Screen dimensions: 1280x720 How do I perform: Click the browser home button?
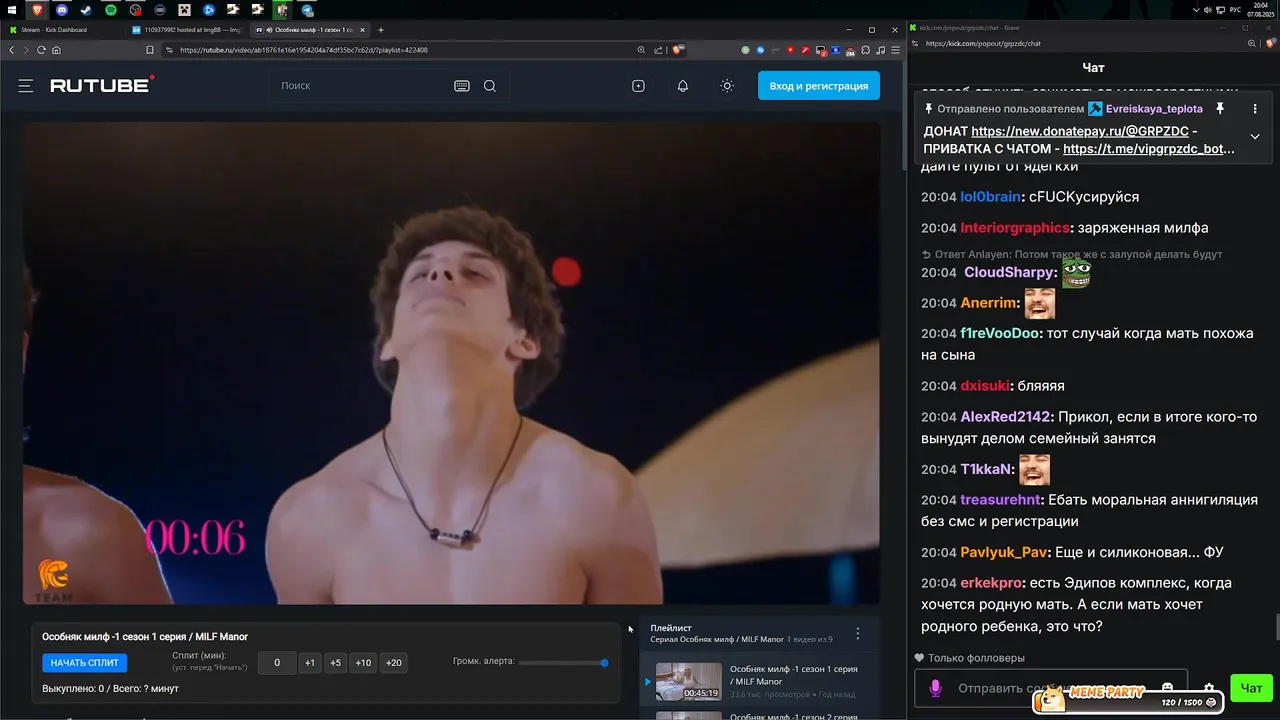56,50
